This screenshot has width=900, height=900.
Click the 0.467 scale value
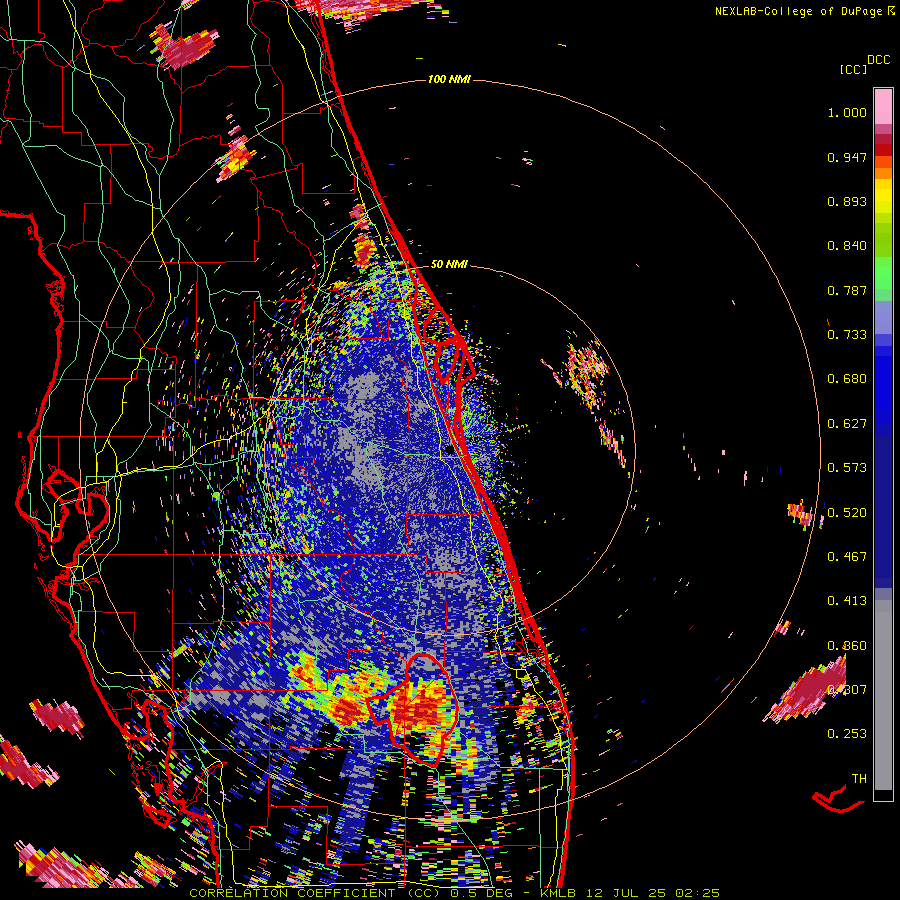[847, 557]
